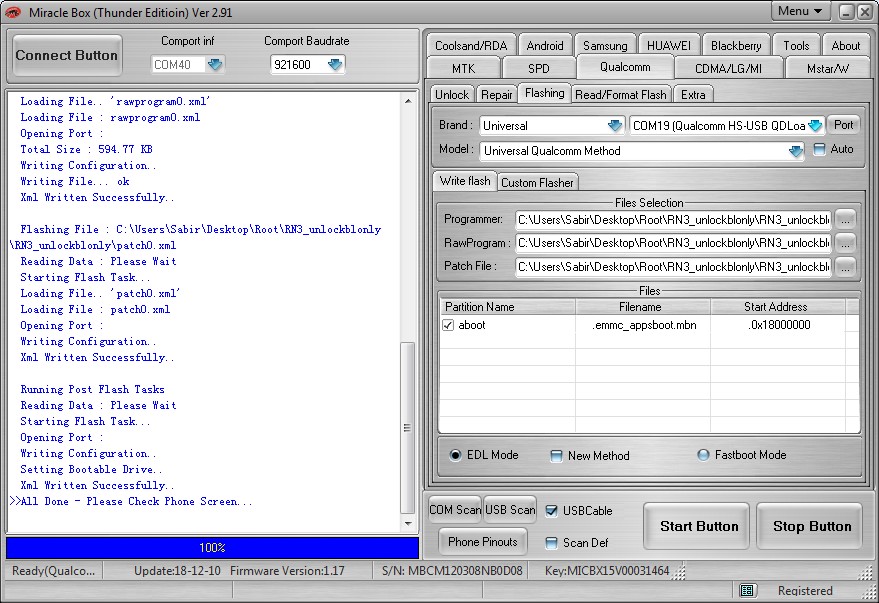Open Phone Pinouts
The height and width of the screenshot is (603, 879).
pos(483,542)
